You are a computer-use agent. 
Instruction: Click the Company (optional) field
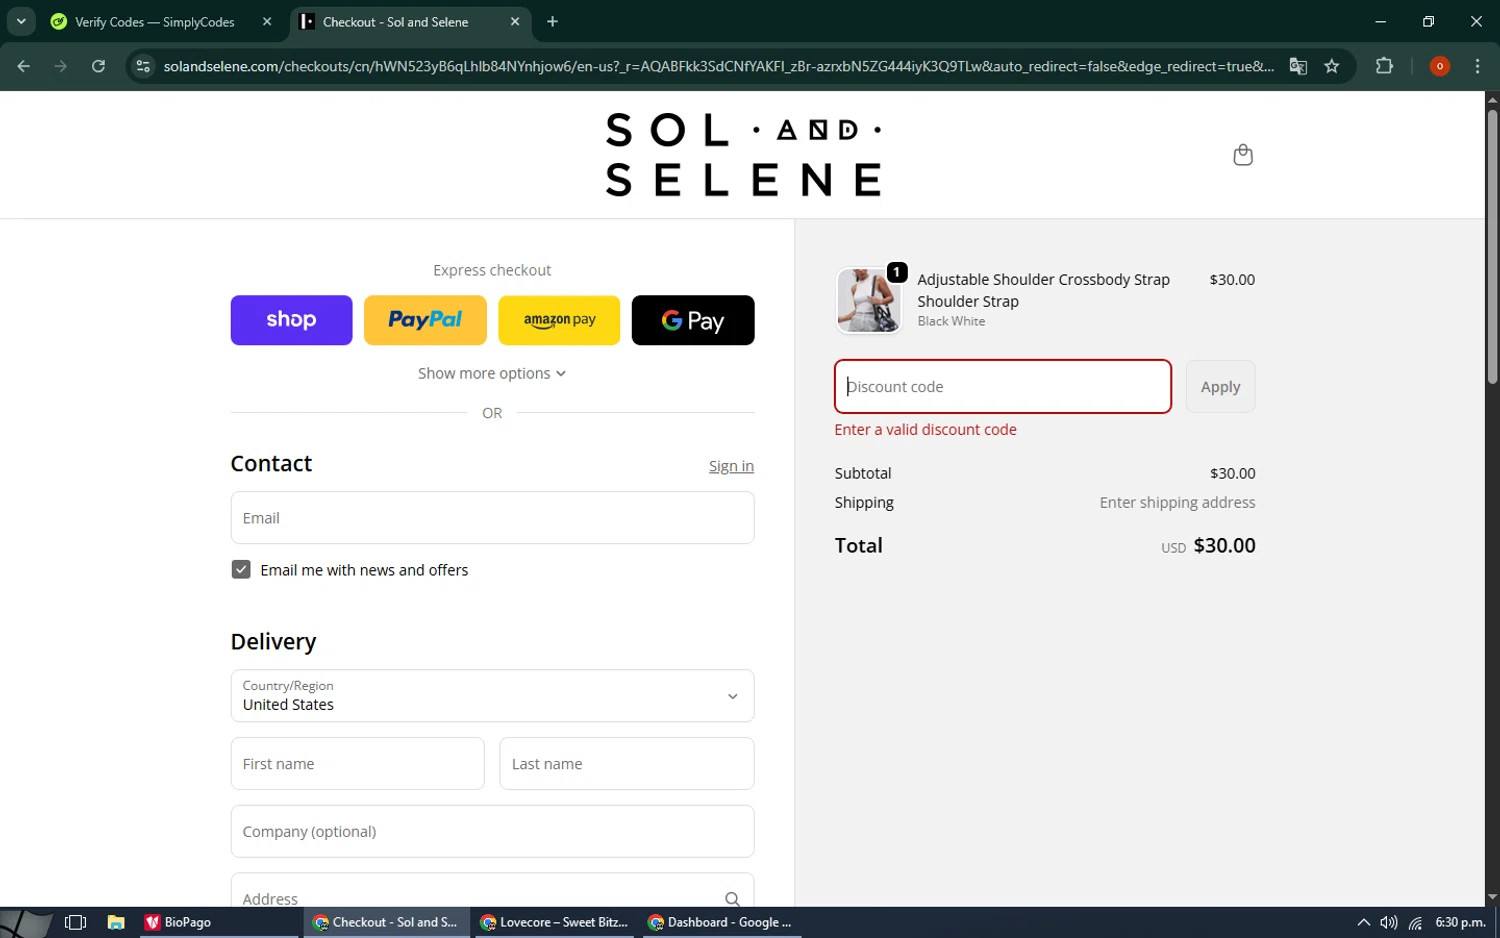pyautogui.click(x=492, y=831)
